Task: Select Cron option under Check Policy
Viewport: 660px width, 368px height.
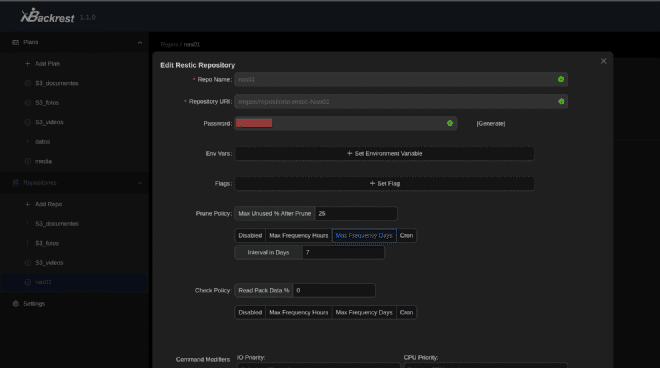Action: tap(406, 312)
